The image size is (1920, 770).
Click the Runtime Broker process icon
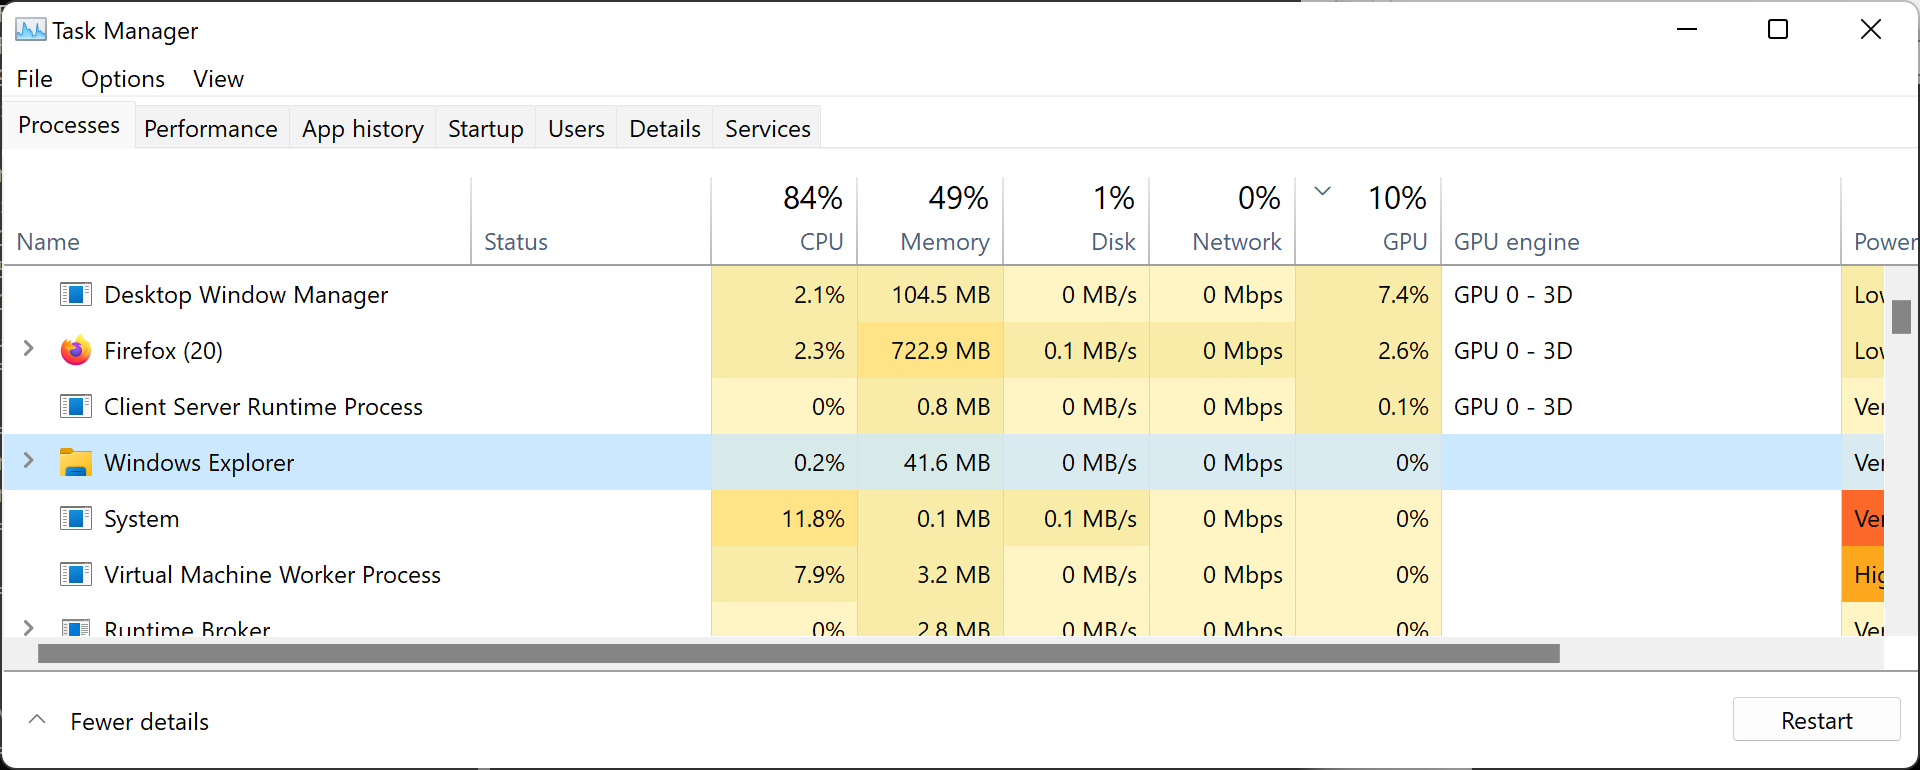(75, 628)
